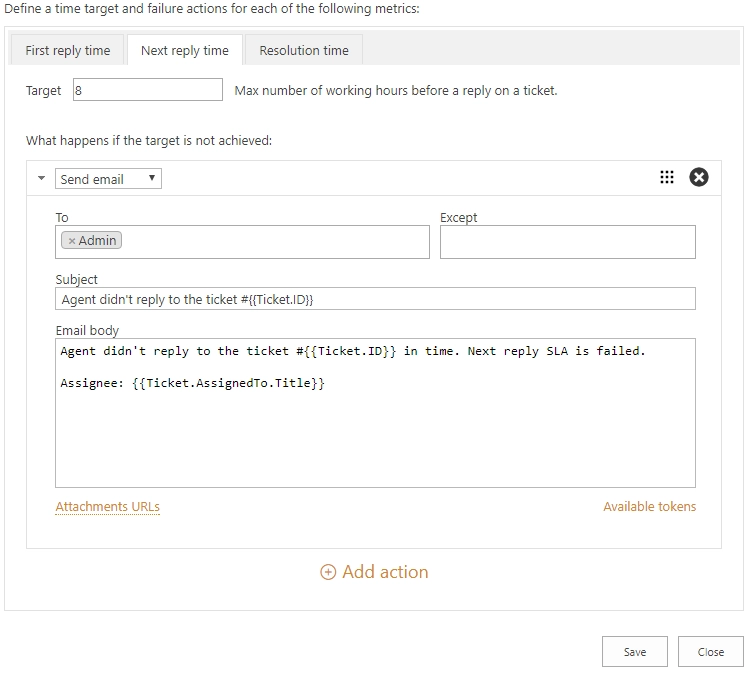The height and width of the screenshot is (673, 752).
Task: Open the Resolution time tab
Action: [x=304, y=50]
